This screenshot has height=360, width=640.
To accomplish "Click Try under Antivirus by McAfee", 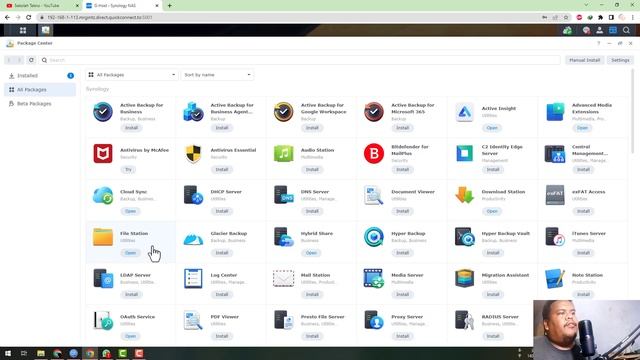I will coord(129,169).
